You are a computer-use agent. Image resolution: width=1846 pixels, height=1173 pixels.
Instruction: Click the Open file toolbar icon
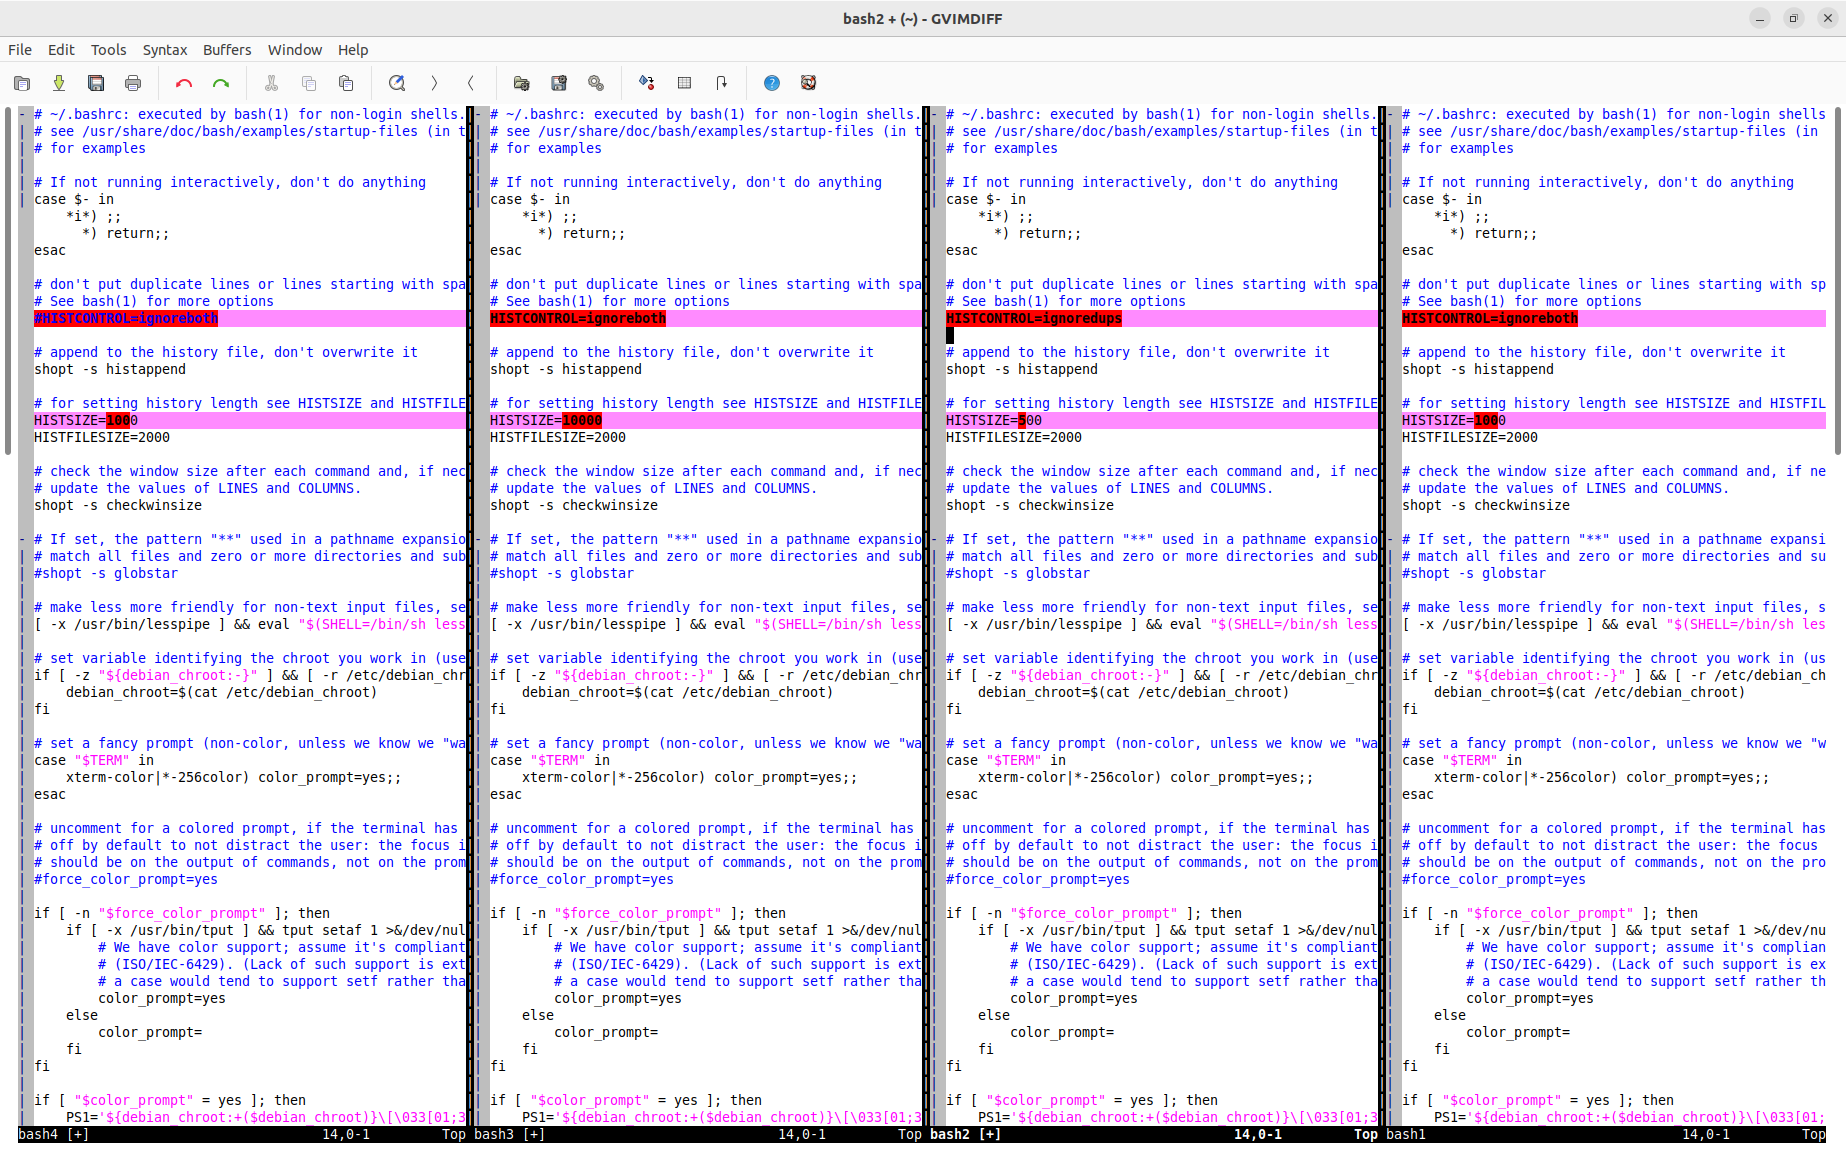tap(22, 83)
